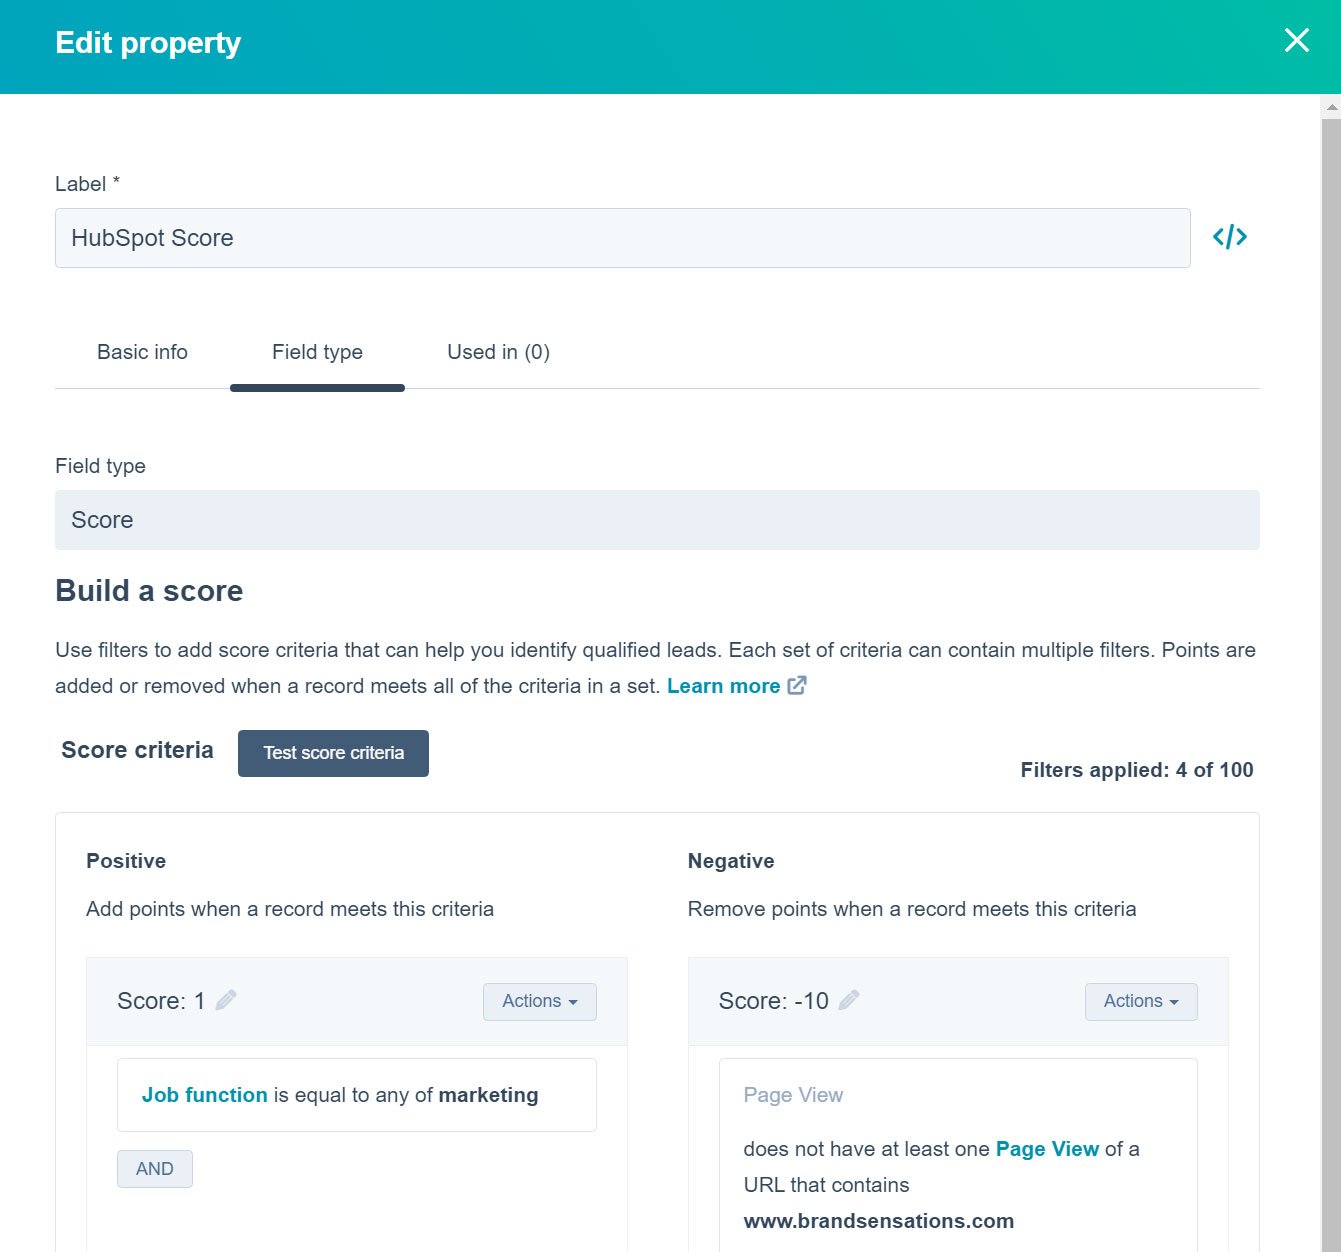Click the Test score criteria button
Viewport: 1341px width, 1252px height.
[333, 753]
